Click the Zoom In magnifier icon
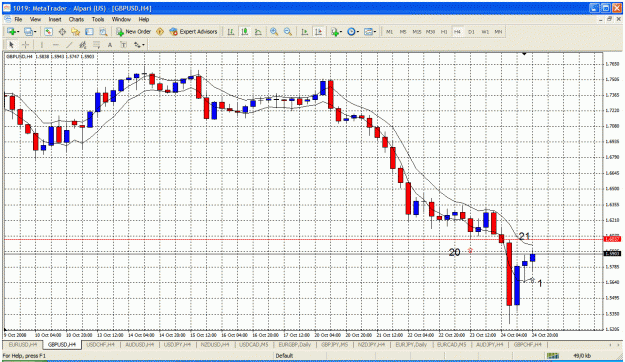 click(274, 31)
